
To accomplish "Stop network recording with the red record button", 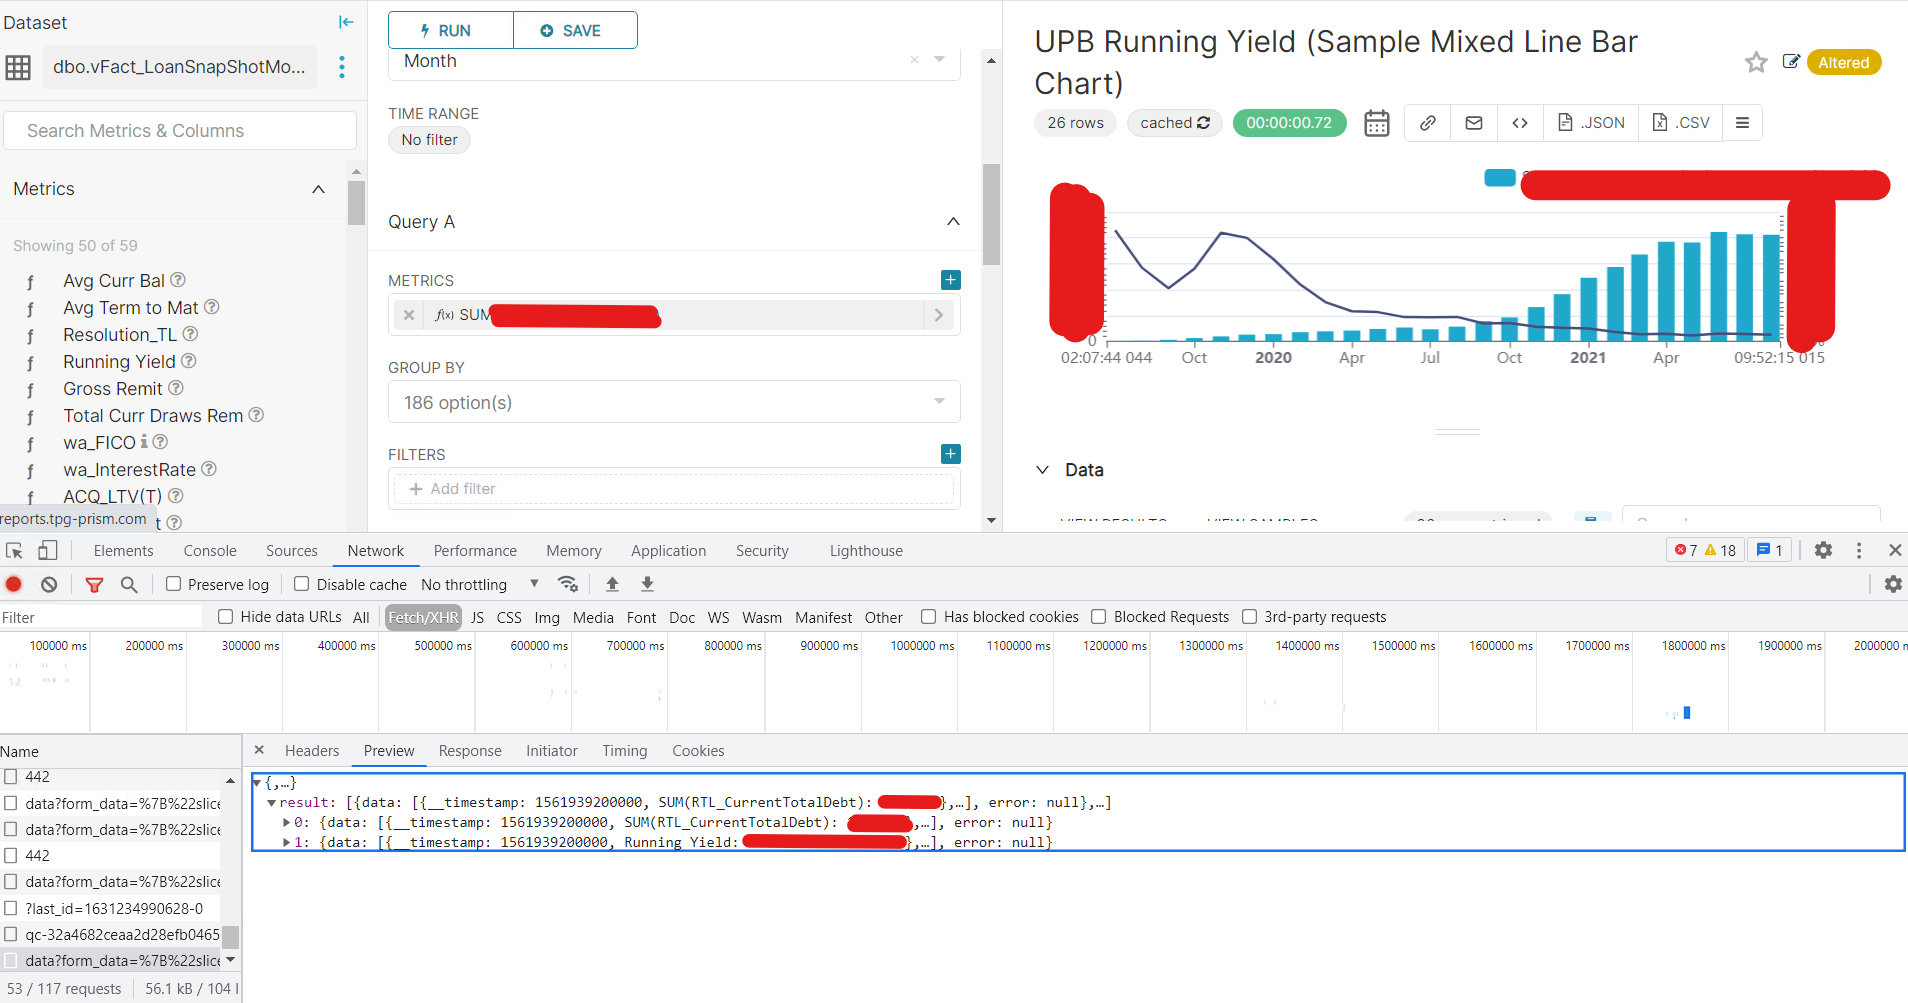I will [13, 584].
